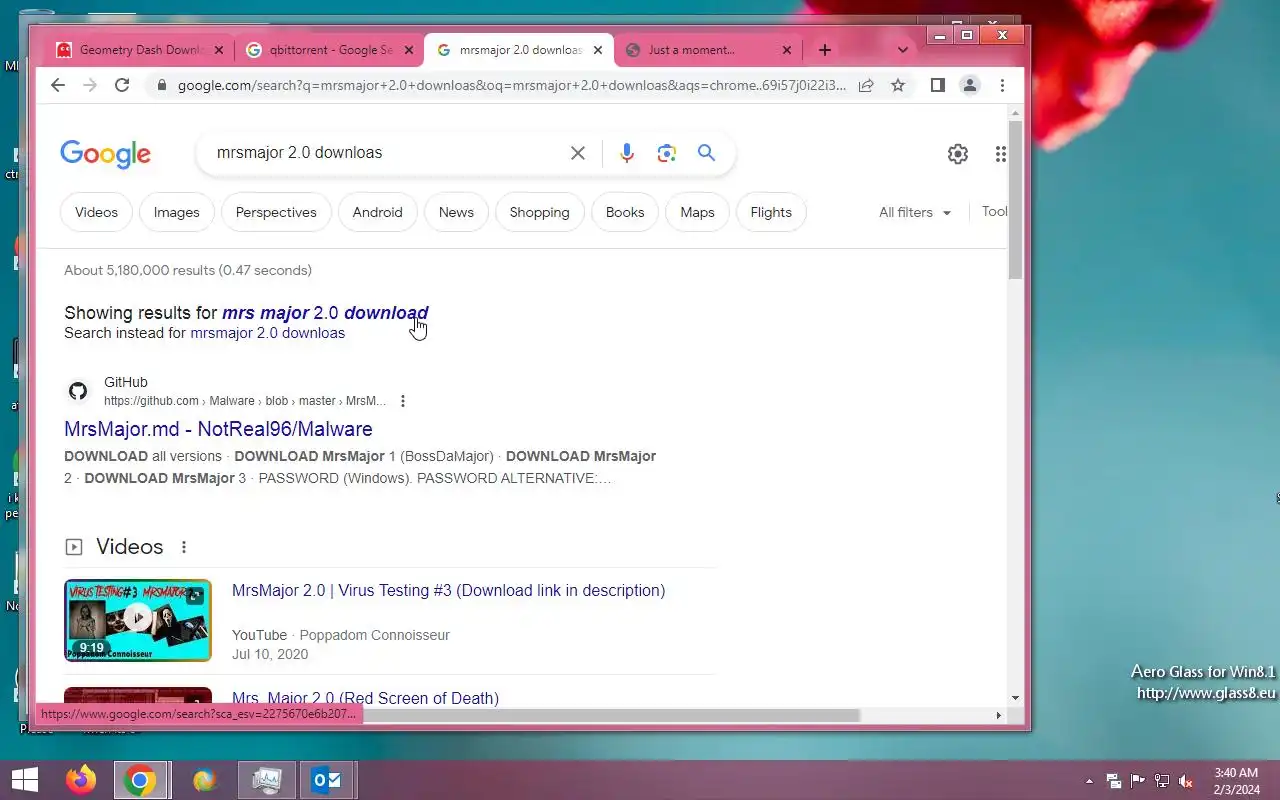The width and height of the screenshot is (1280, 800).
Task: Click the Google logo
Action: pos(105,154)
